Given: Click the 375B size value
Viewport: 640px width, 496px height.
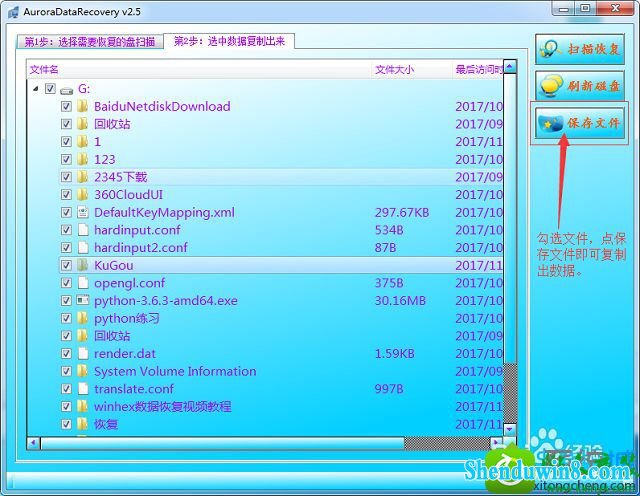Looking at the screenshot, I should (389, 283).
